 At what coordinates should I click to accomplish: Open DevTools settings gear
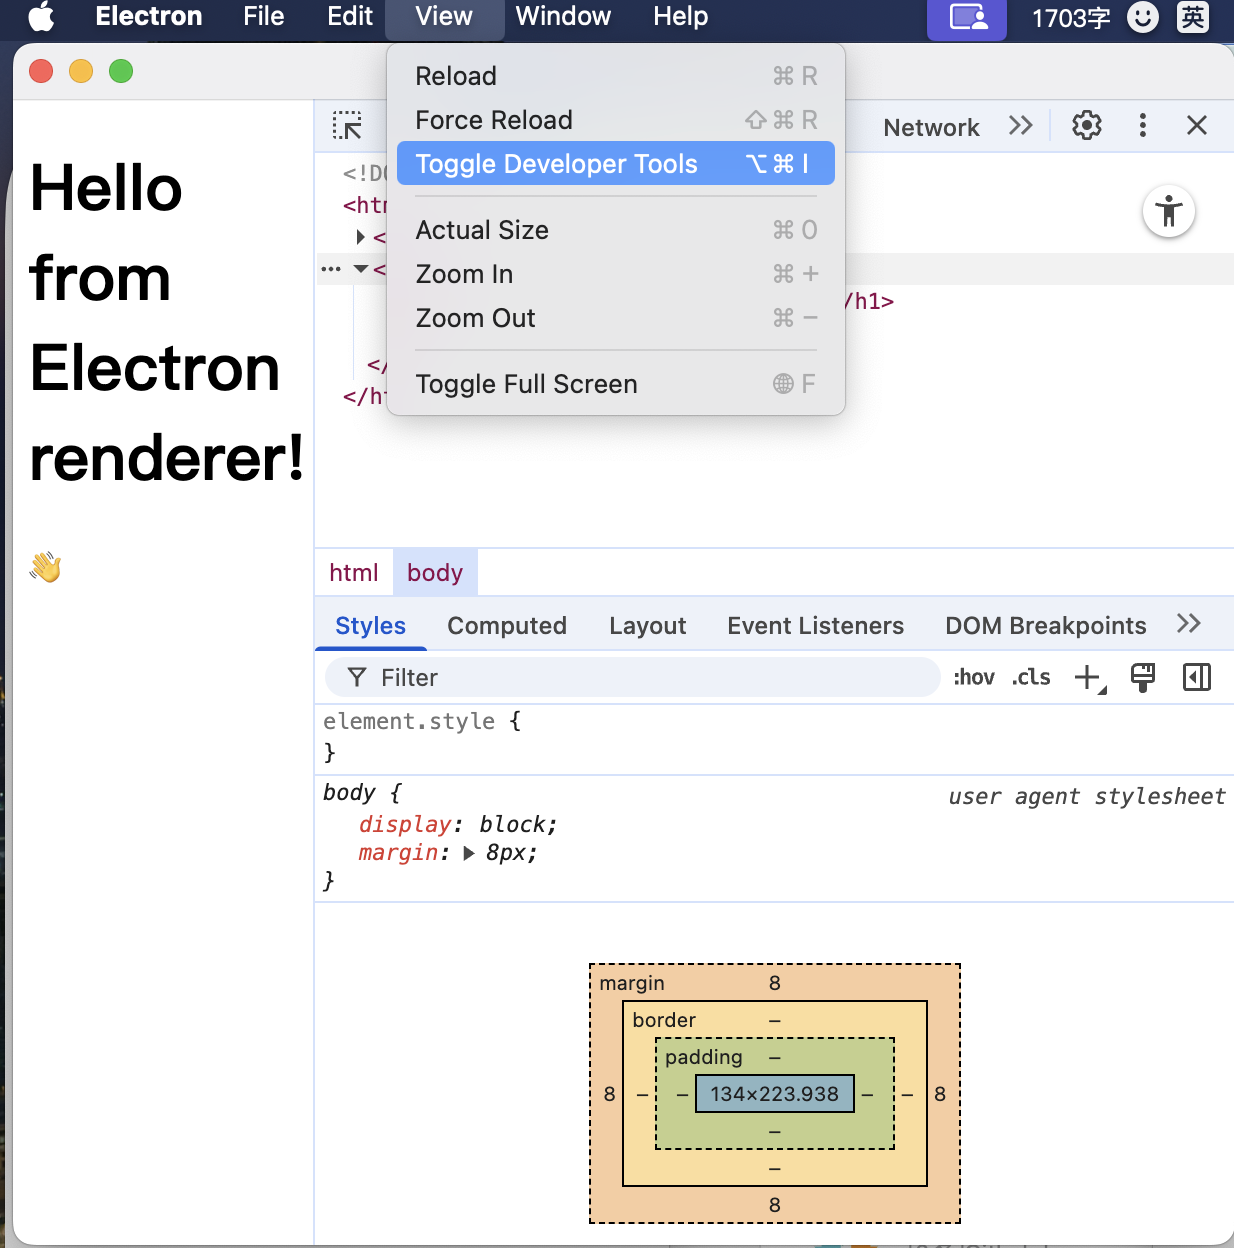pyautogui.click(x=1086, y=125)
